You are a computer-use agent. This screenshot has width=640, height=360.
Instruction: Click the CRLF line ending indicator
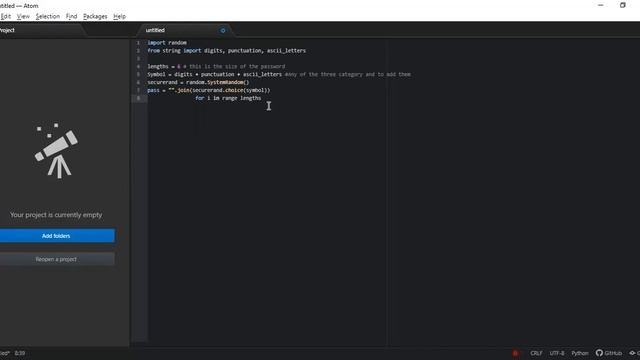536,353
